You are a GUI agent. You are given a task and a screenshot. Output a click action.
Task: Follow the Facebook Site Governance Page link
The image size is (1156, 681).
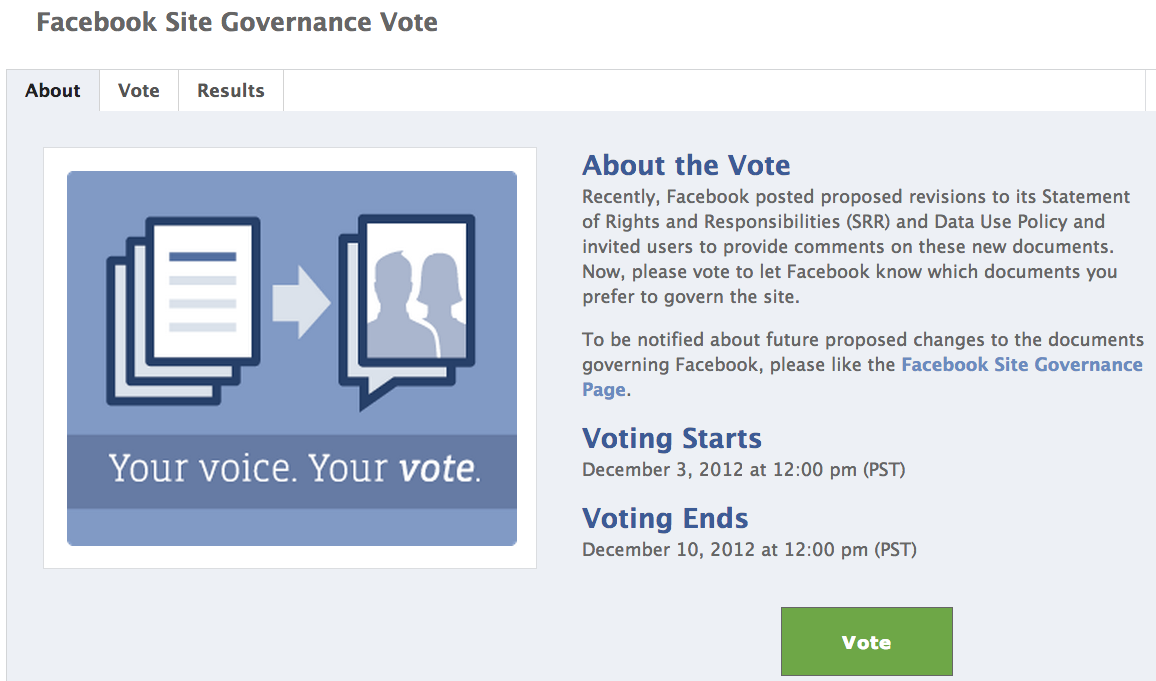(x=1021, y=365)
